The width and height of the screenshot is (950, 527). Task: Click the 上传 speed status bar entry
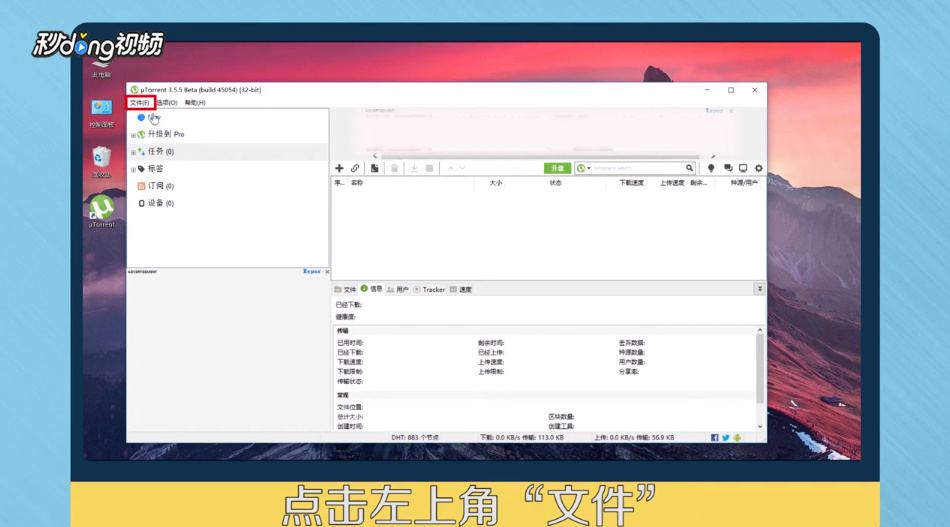tap(634, 437)
